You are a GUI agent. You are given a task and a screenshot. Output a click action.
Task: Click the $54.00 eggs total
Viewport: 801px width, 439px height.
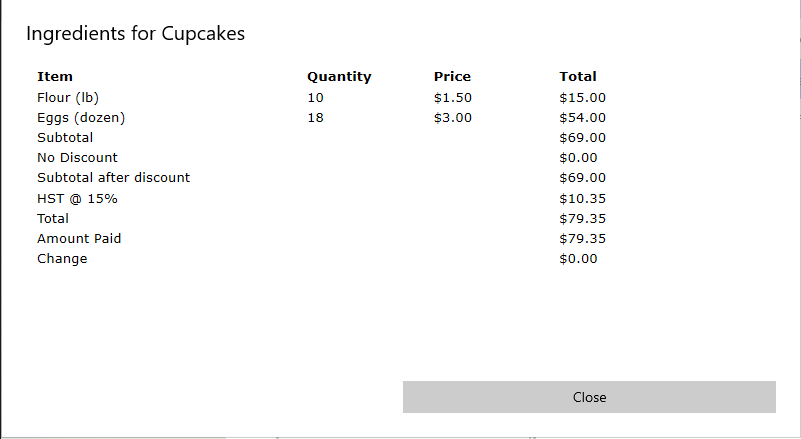coord(582,118)
